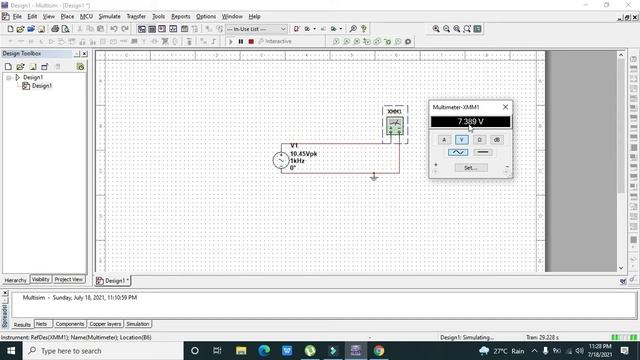This screenshot has width=640, height=360.
Task: Collapse the Design1 root tree node
Action: point(9,78)
